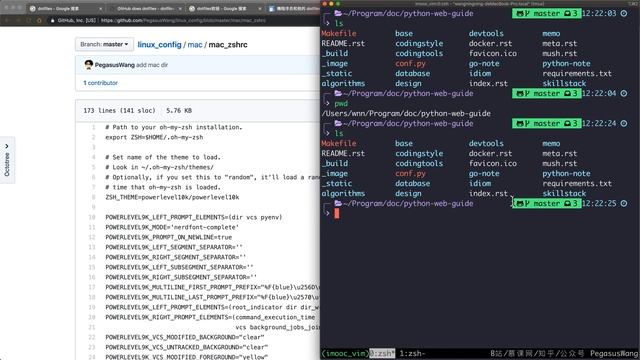This screenshot has height=360, width=640.
Task: Click the browser address bar URL
Action: tap(183, 20)
